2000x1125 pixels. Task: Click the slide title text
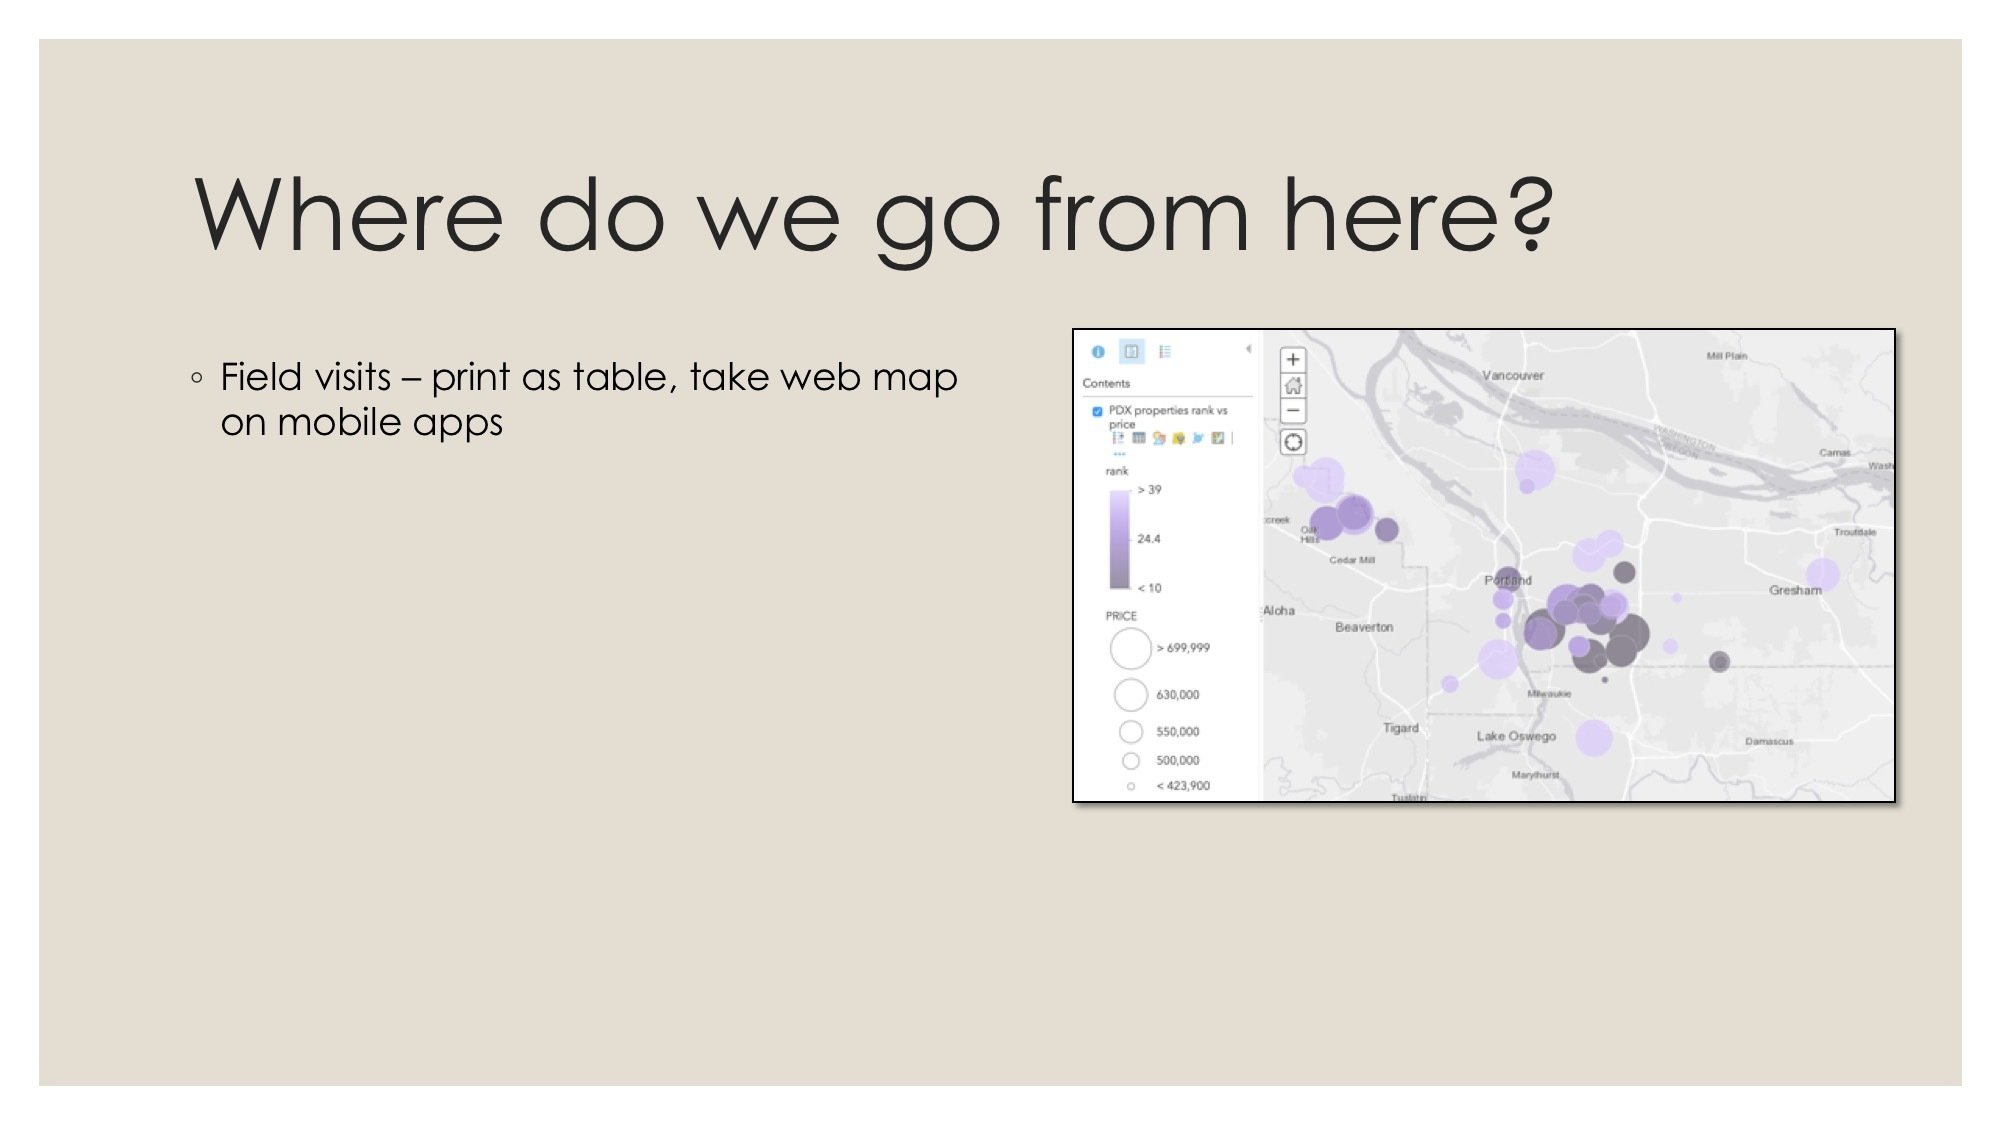tap(873, 215)
